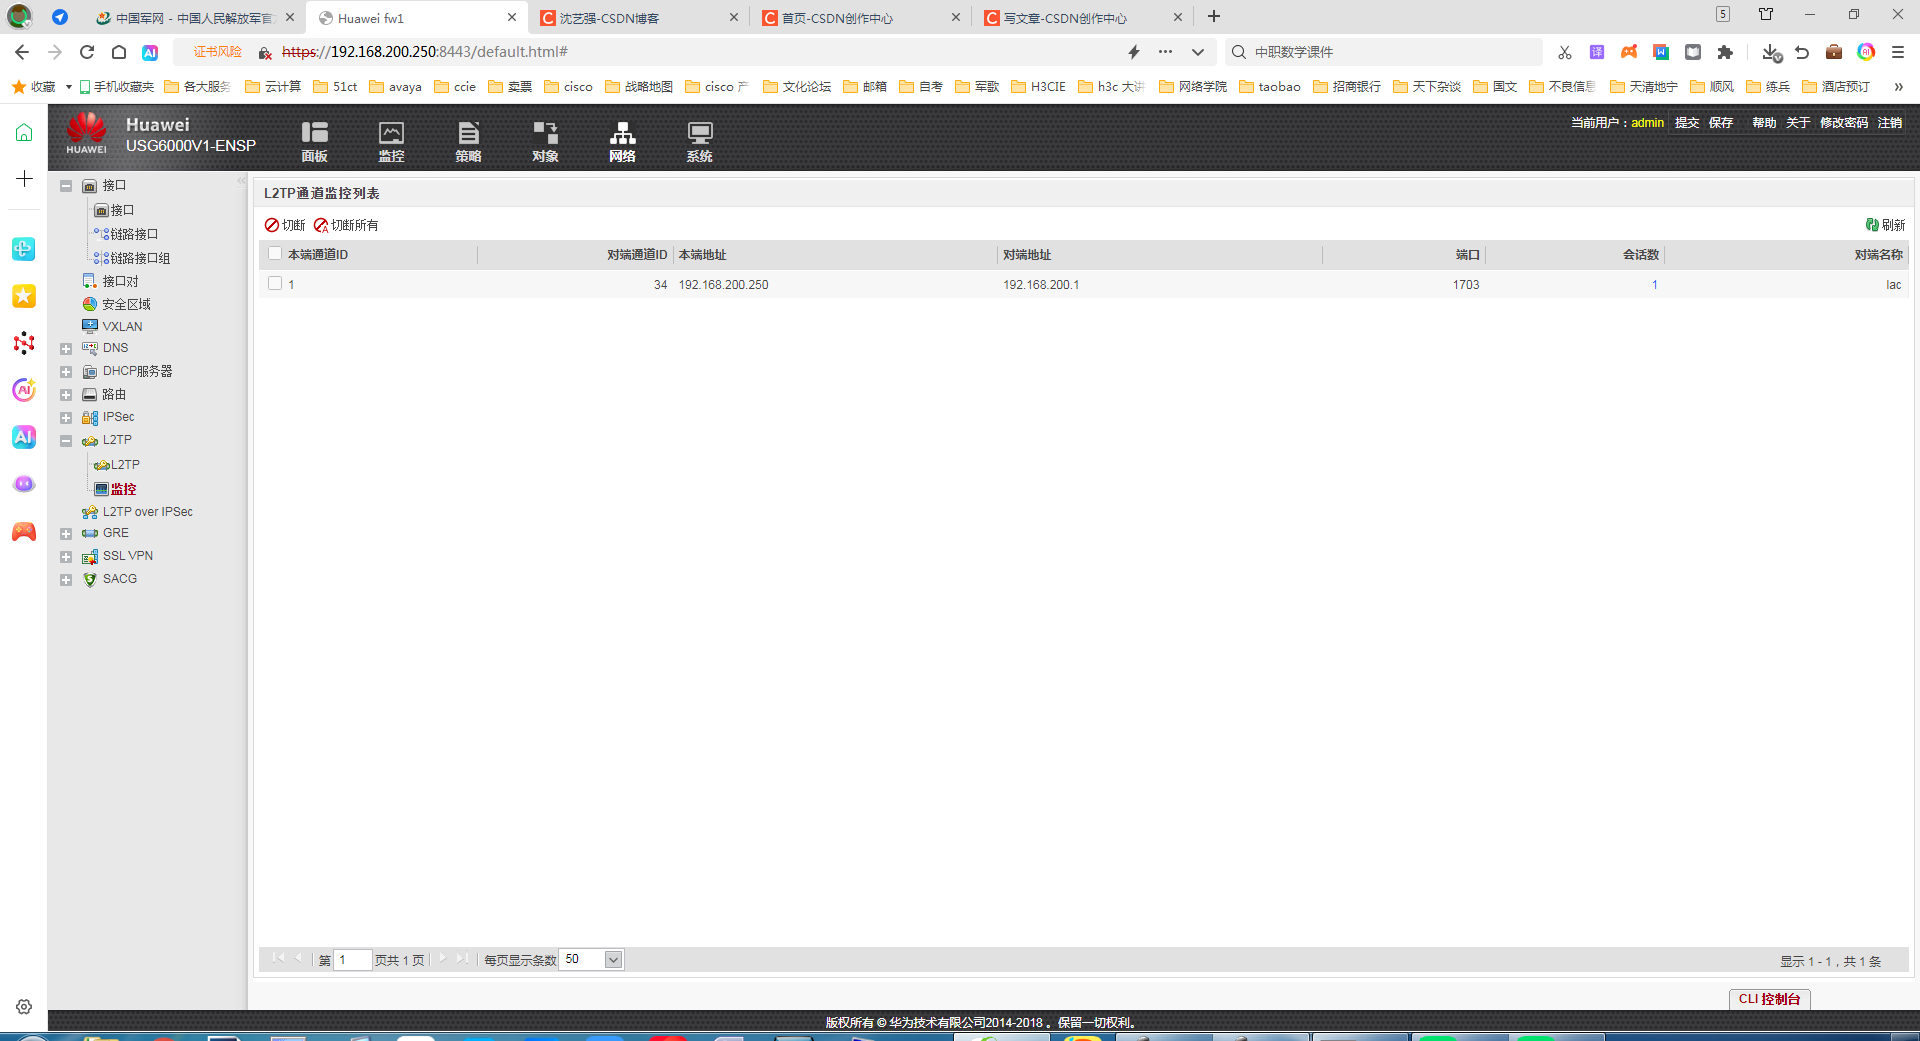Open a new browser tab
This screenshot has height=1041, width=1920.
[x=1214, y=17]
